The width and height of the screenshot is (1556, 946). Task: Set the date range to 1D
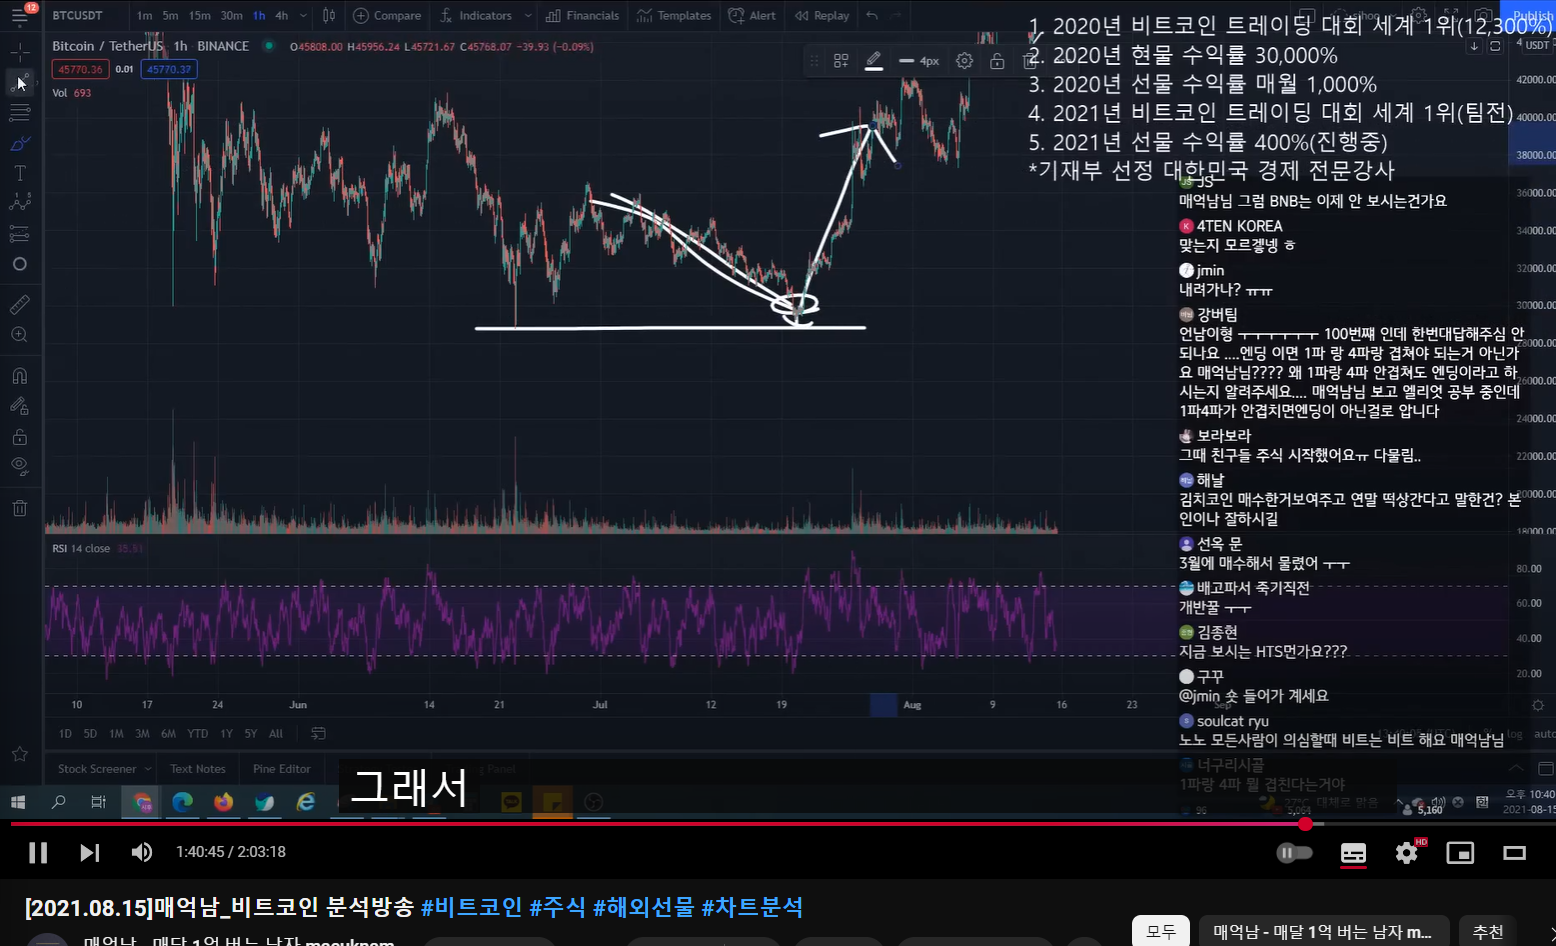point(65,734)
